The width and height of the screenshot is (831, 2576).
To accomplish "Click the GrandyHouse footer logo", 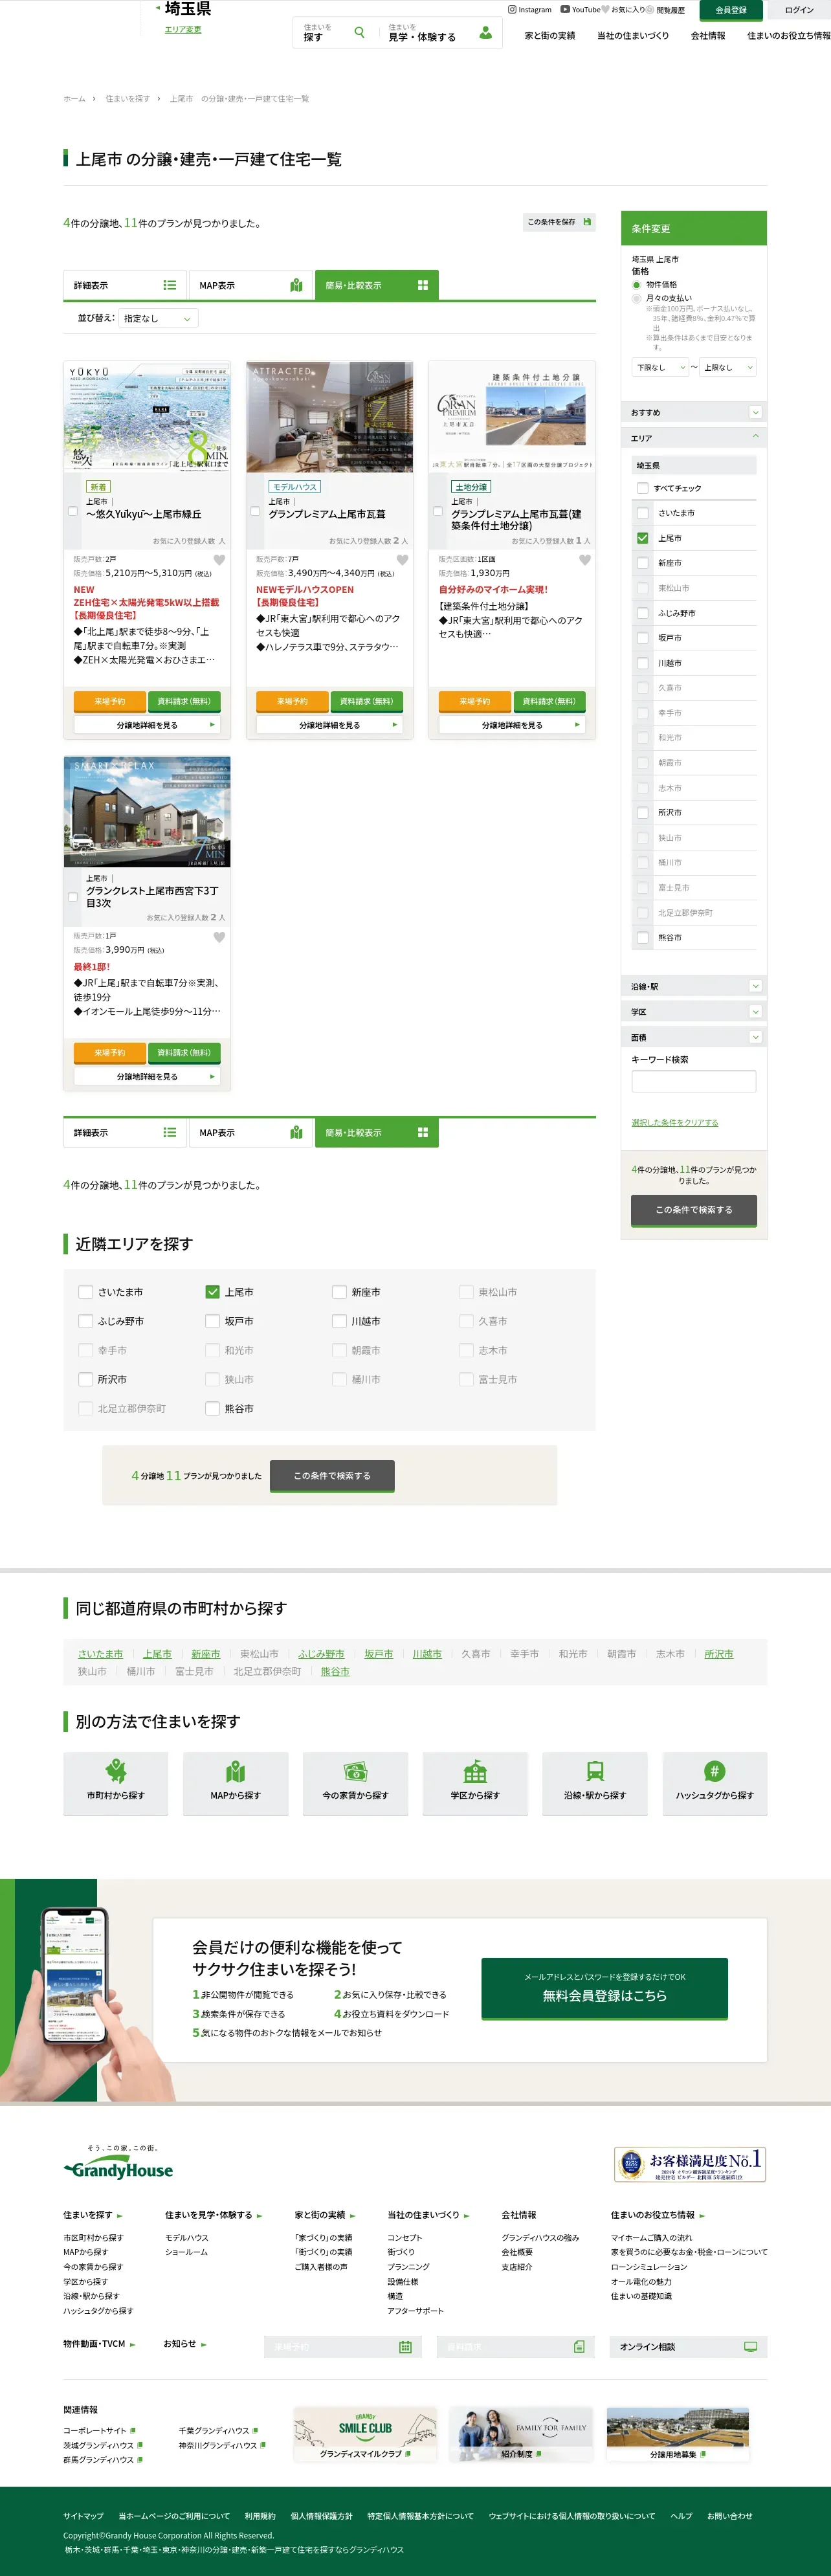I will (x=118, y=2164).
